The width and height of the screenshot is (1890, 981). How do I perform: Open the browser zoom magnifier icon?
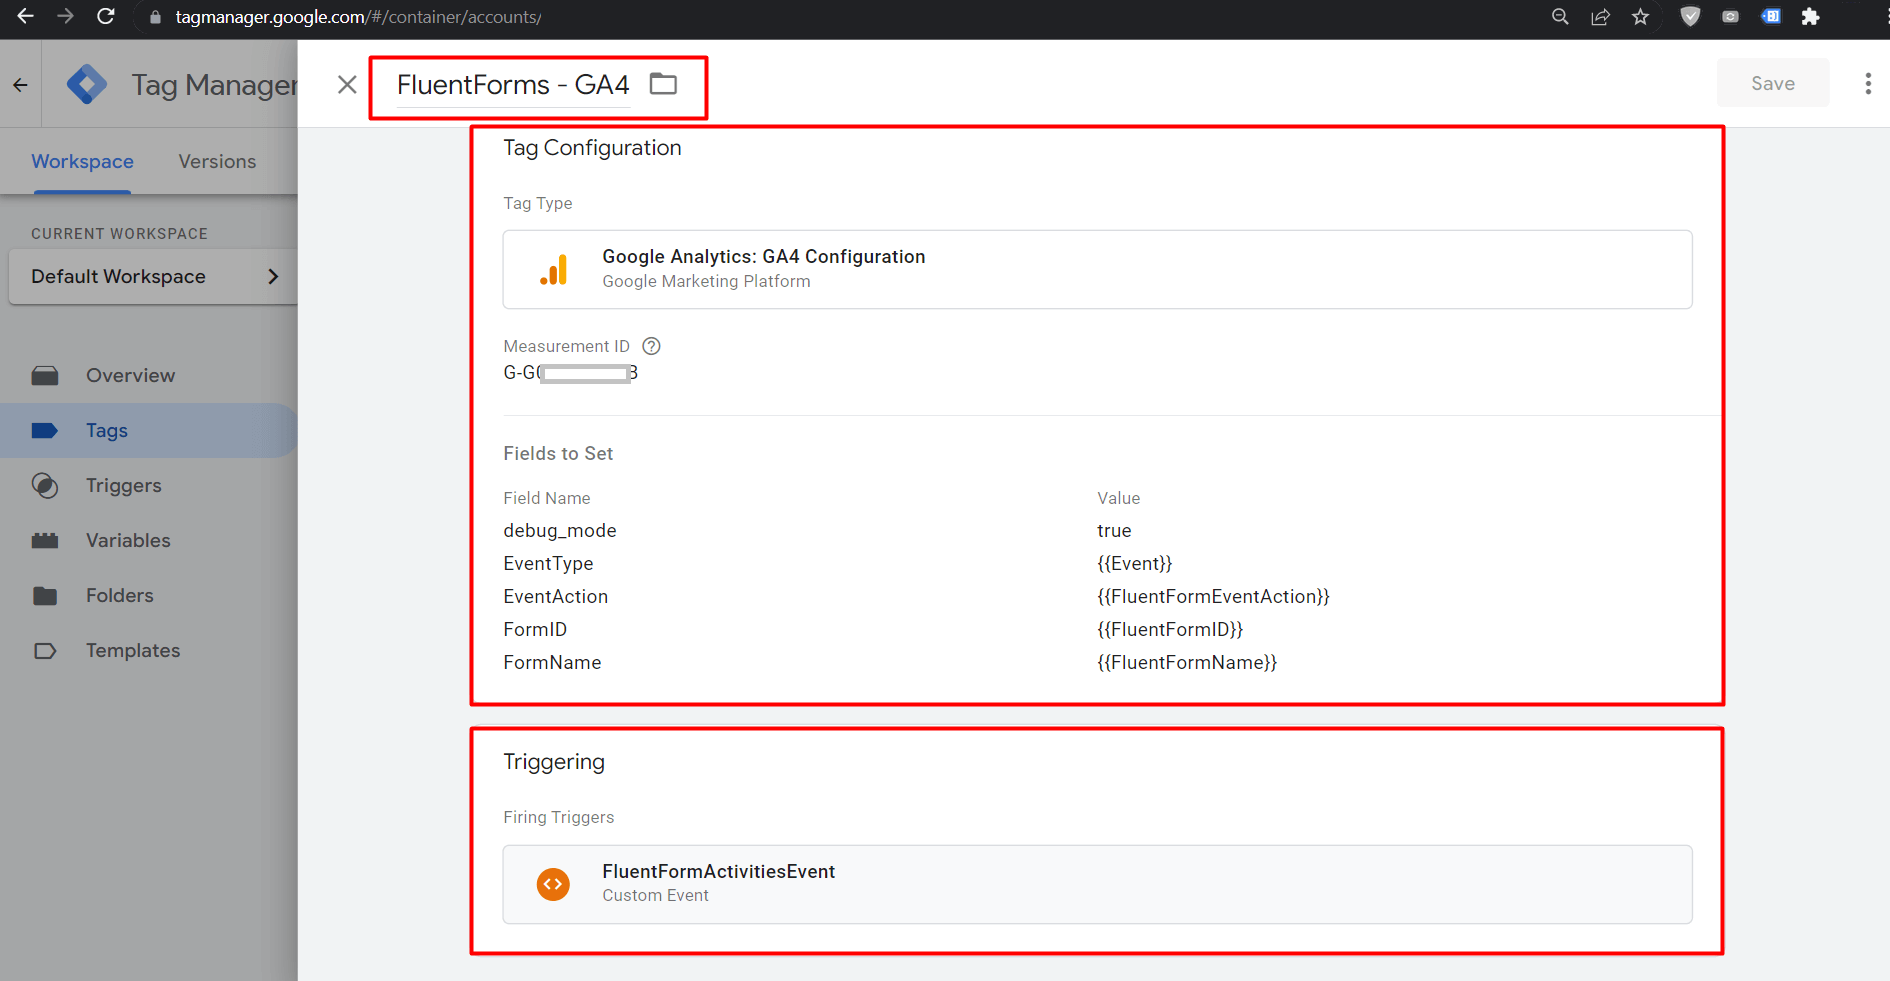click(x=1560, y=16)
